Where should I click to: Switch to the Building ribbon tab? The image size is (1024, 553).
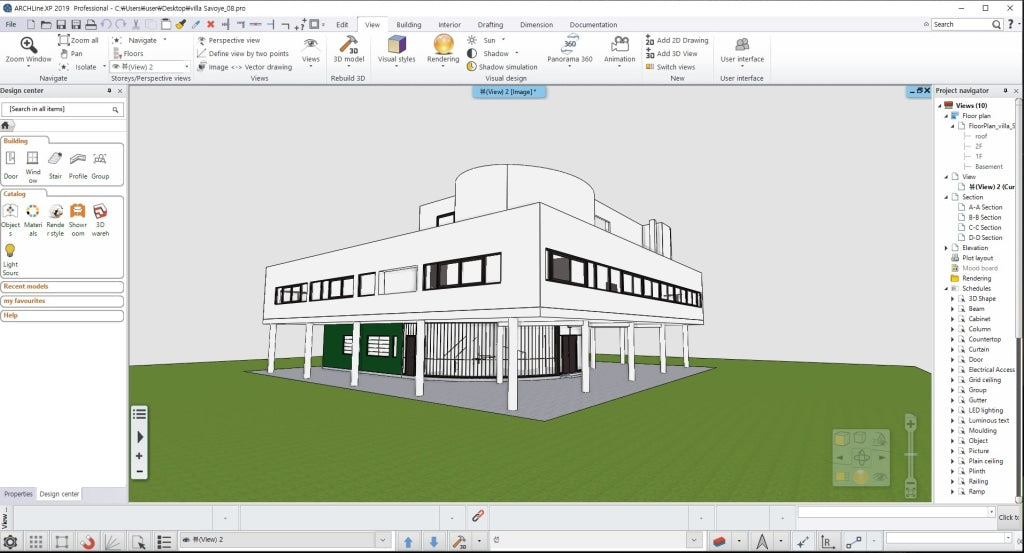point(409,25)
